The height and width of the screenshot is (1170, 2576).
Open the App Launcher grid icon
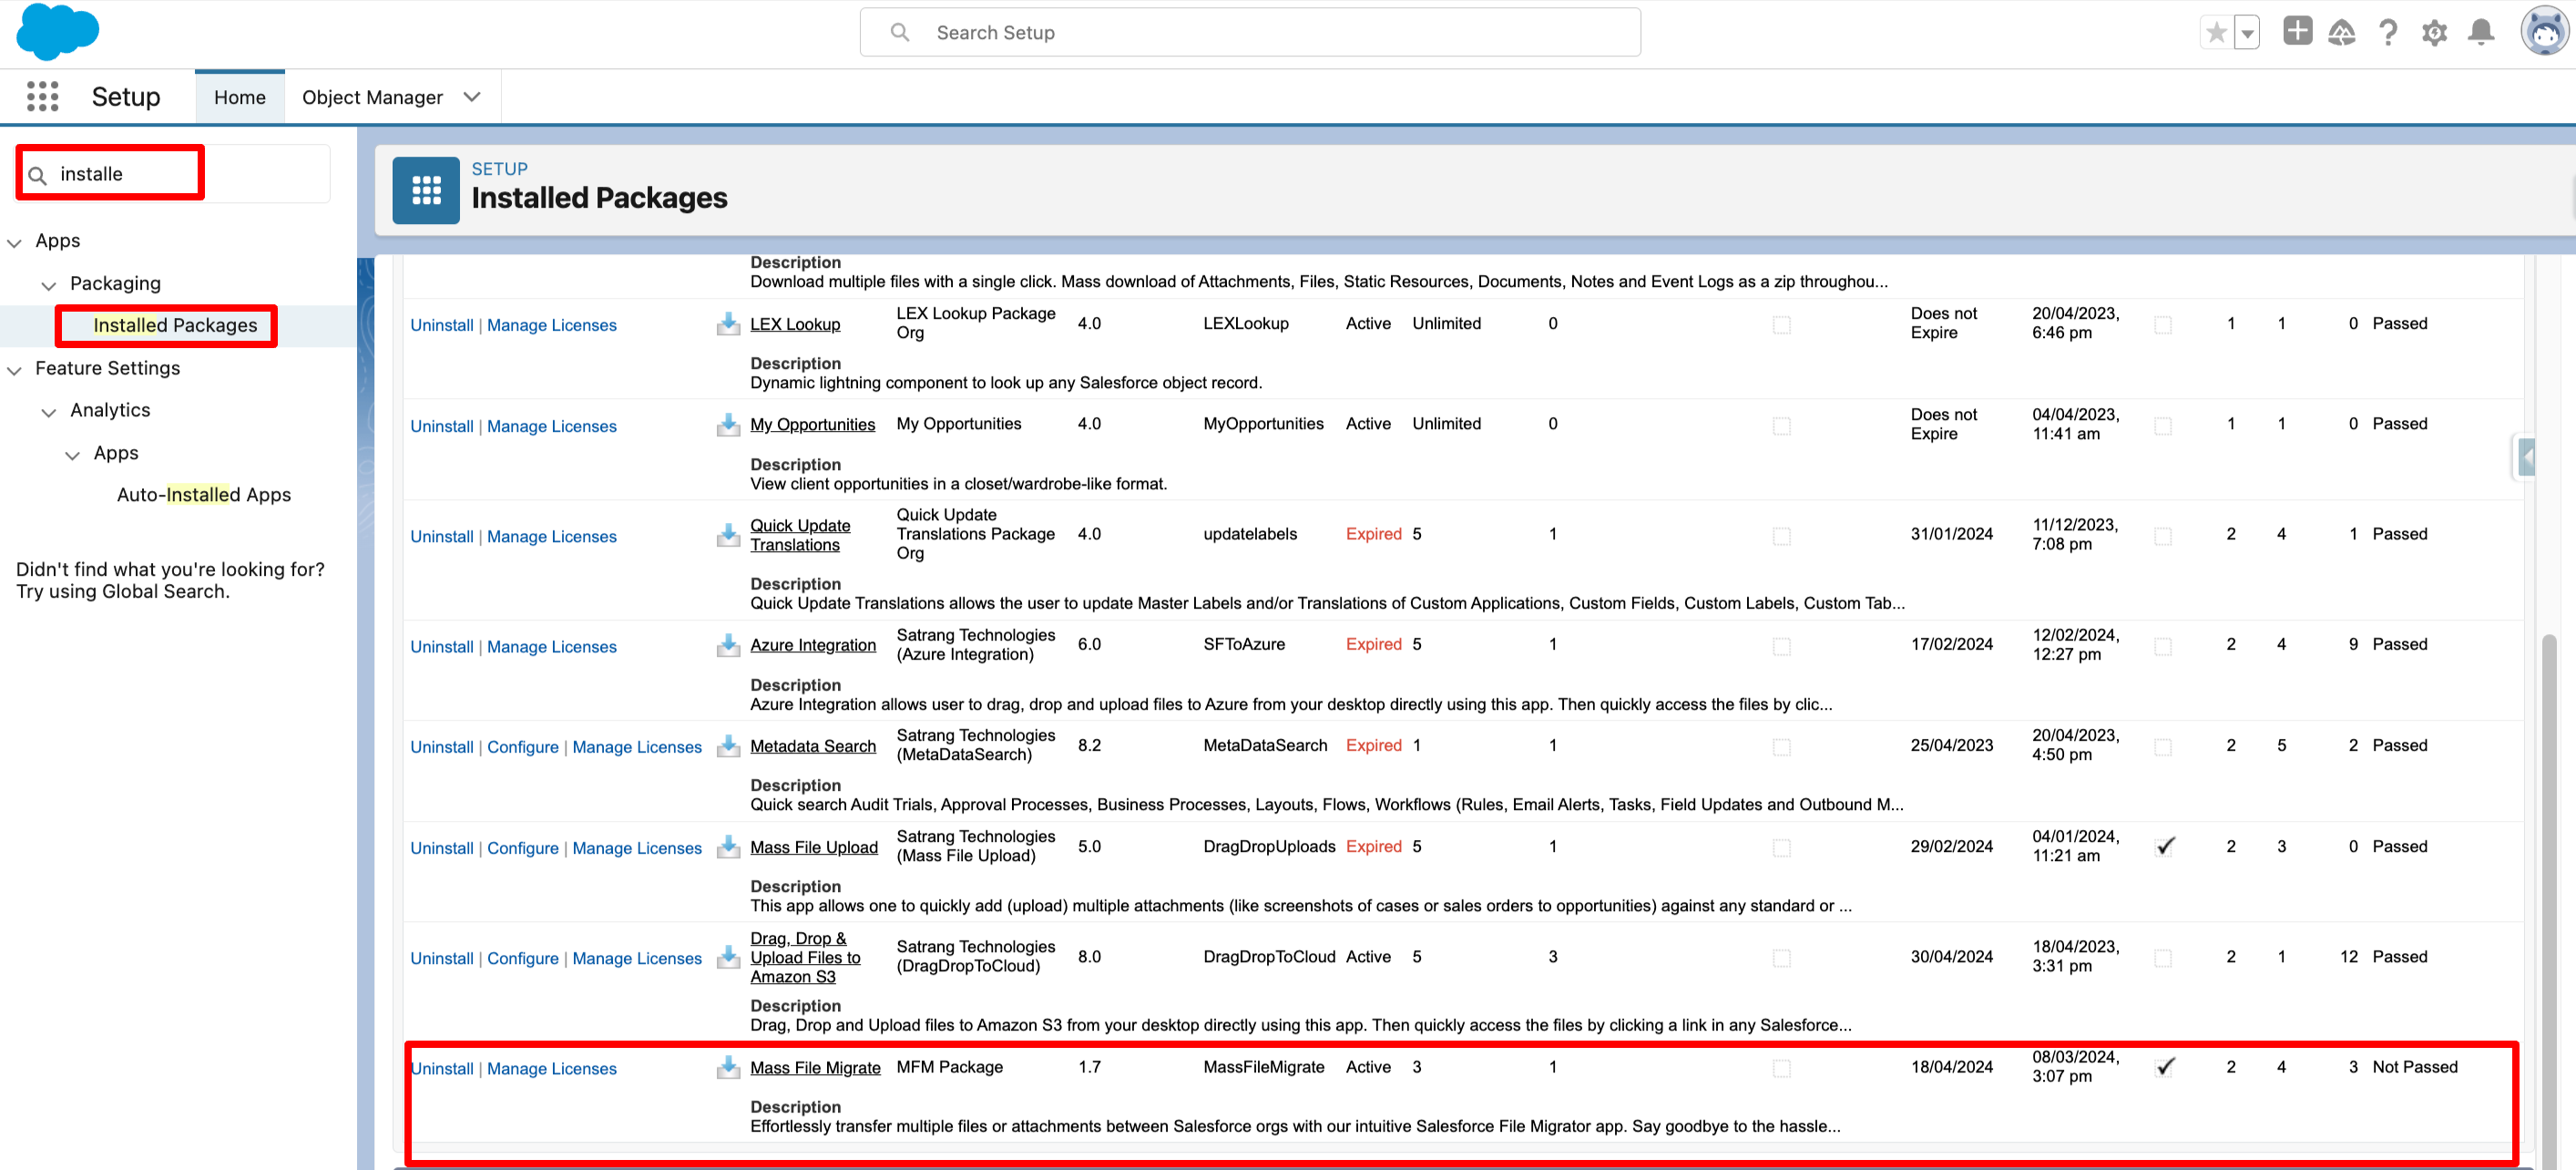point(42,97)
